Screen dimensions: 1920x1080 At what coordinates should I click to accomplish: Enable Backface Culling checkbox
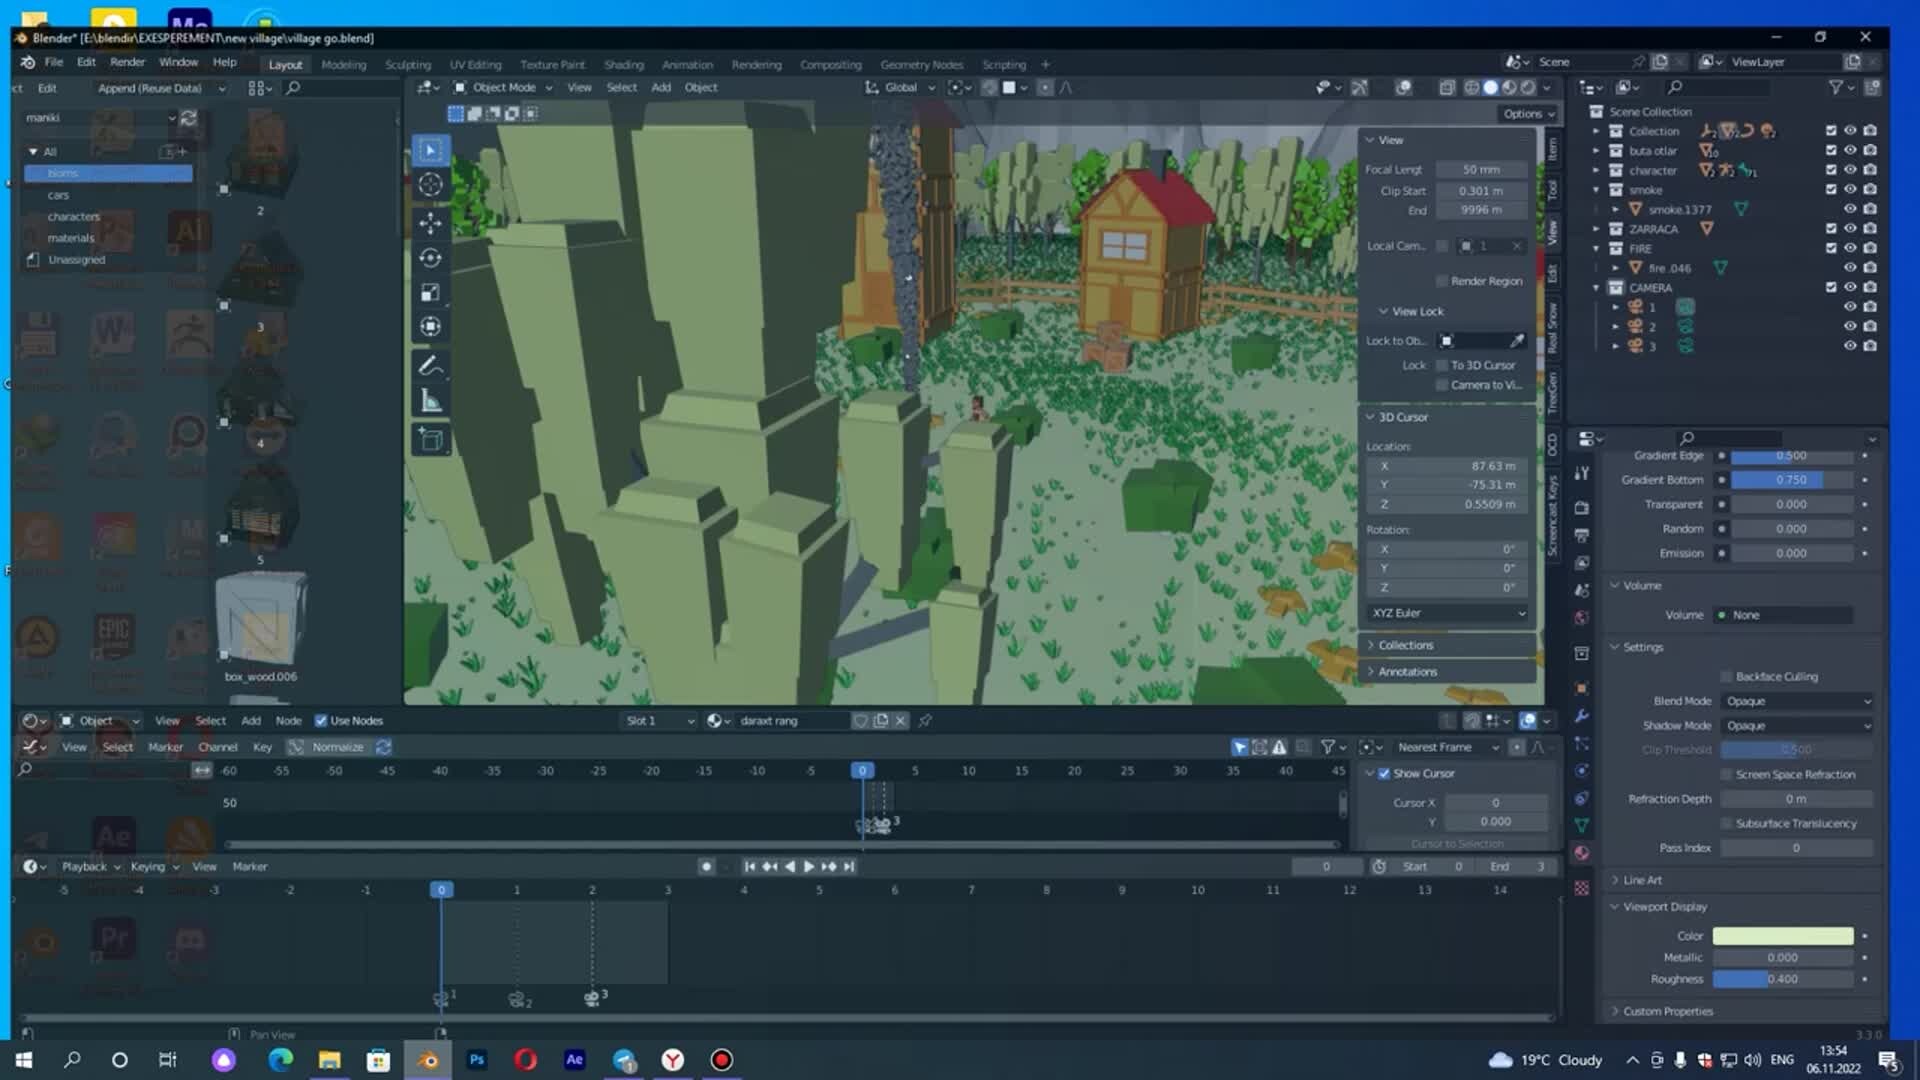[x=1726, y=677]
